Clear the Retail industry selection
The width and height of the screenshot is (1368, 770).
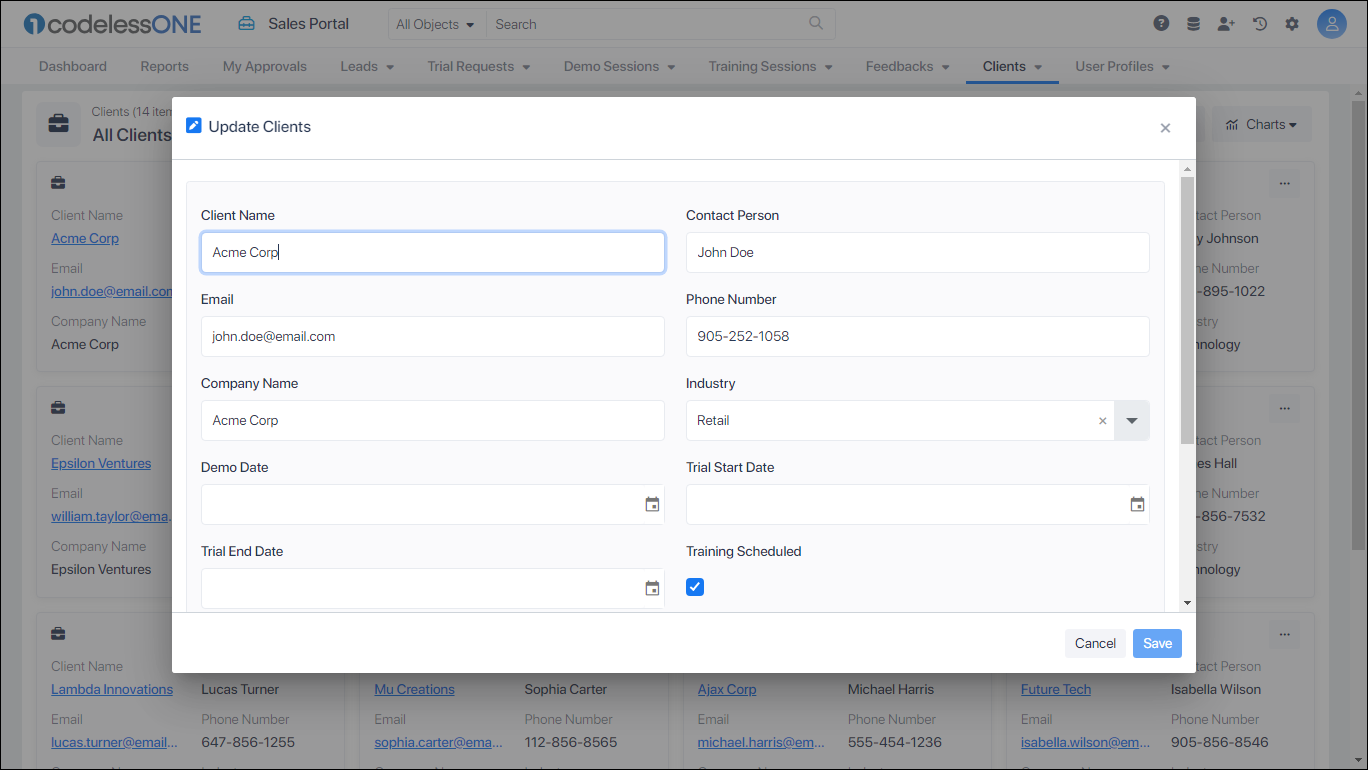coord(1103,421)
